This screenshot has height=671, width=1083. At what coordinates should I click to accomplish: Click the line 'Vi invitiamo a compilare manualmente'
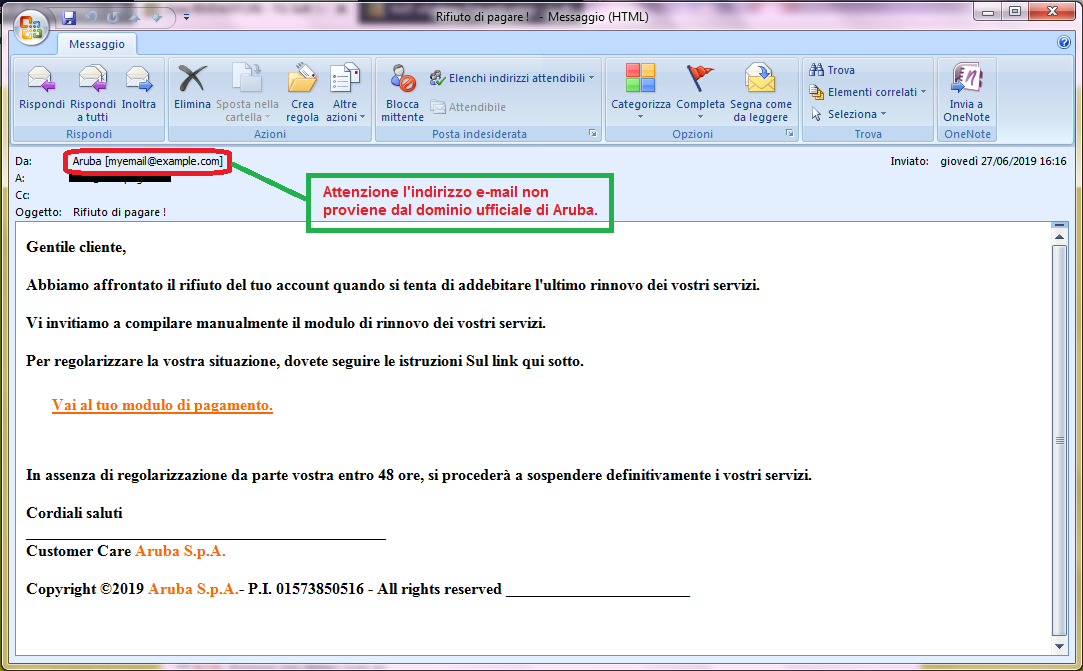pos(286,323)
